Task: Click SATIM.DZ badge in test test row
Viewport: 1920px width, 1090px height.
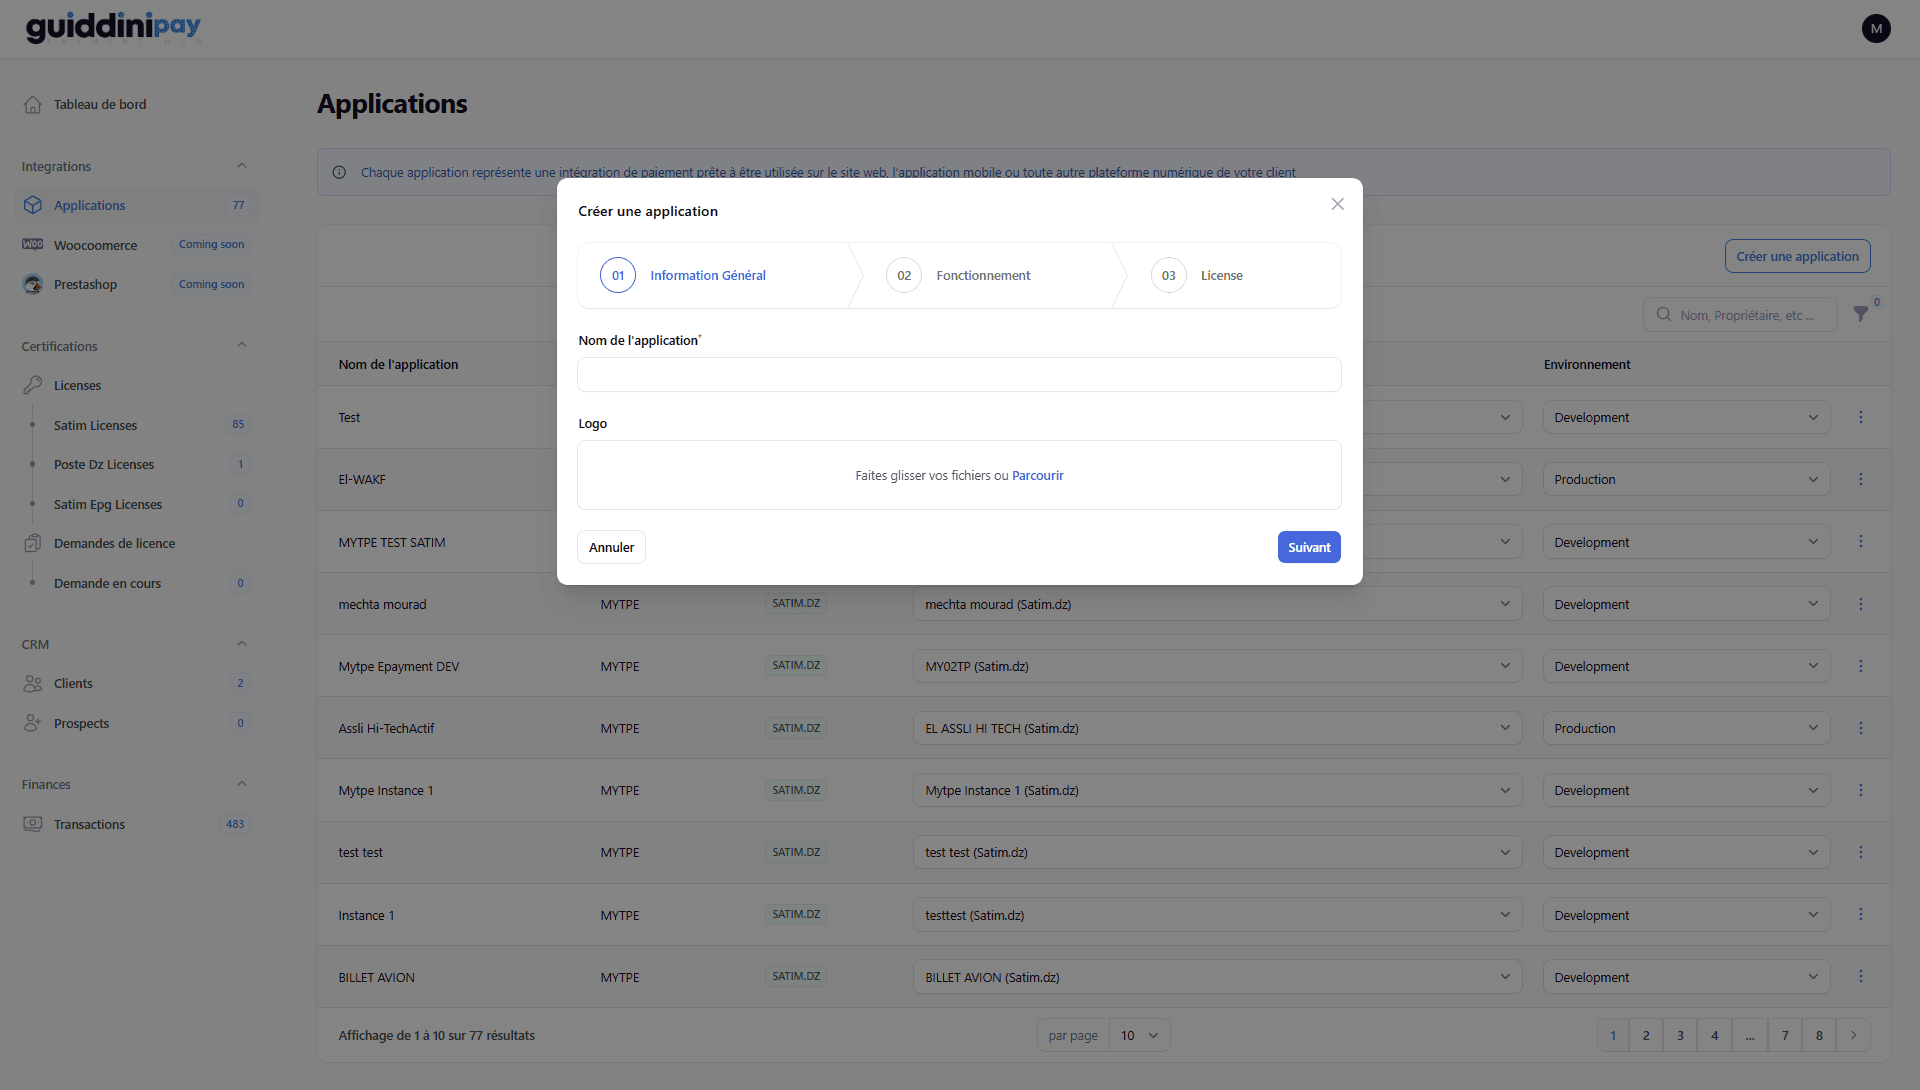Action: point(796,852)
